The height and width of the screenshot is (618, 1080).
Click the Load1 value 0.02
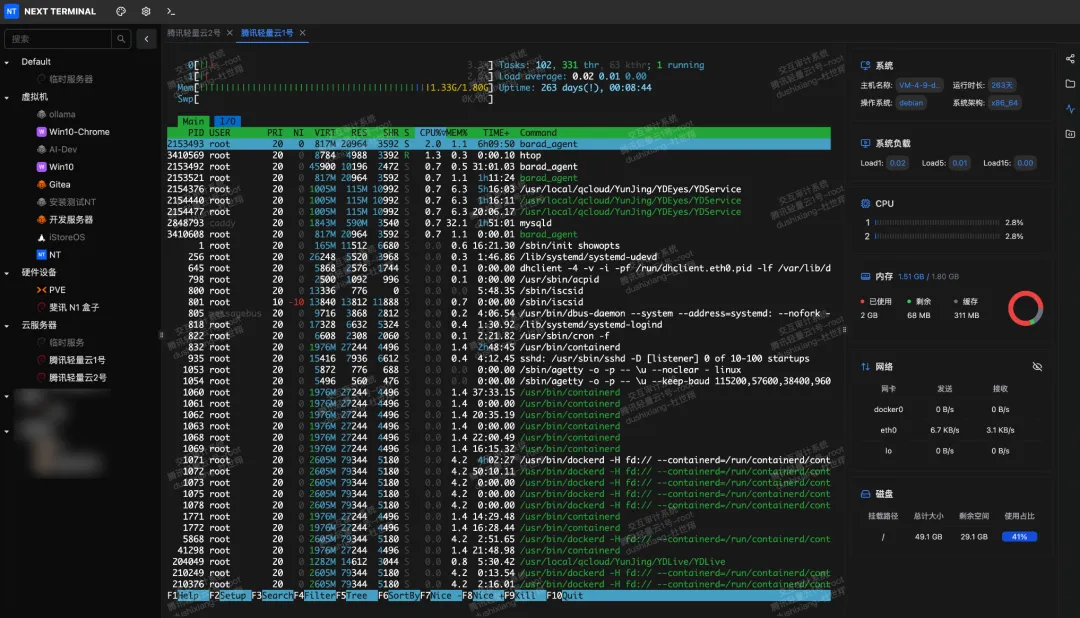(897, 163)
